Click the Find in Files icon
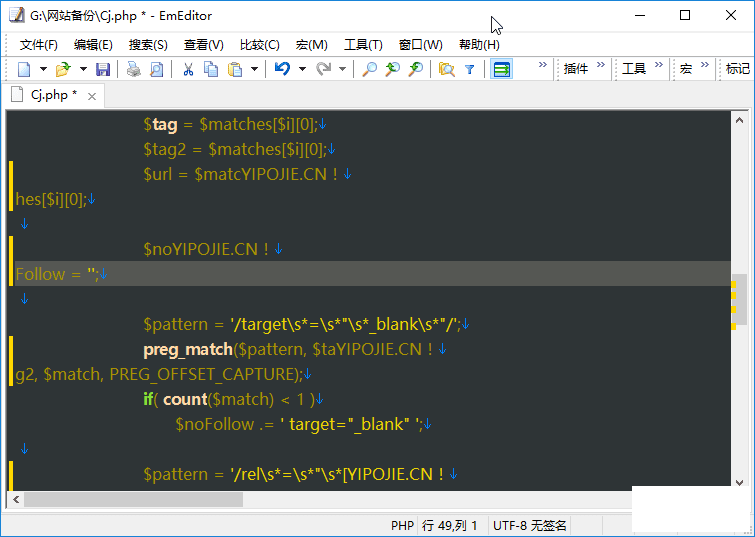Screen dimensions: 755x537 [x=447, y=69]
